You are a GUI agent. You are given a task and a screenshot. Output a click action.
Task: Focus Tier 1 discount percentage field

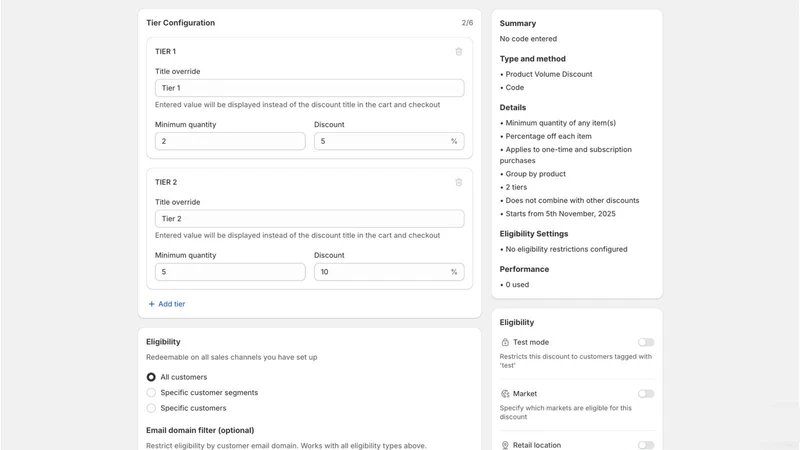(389, 141)
